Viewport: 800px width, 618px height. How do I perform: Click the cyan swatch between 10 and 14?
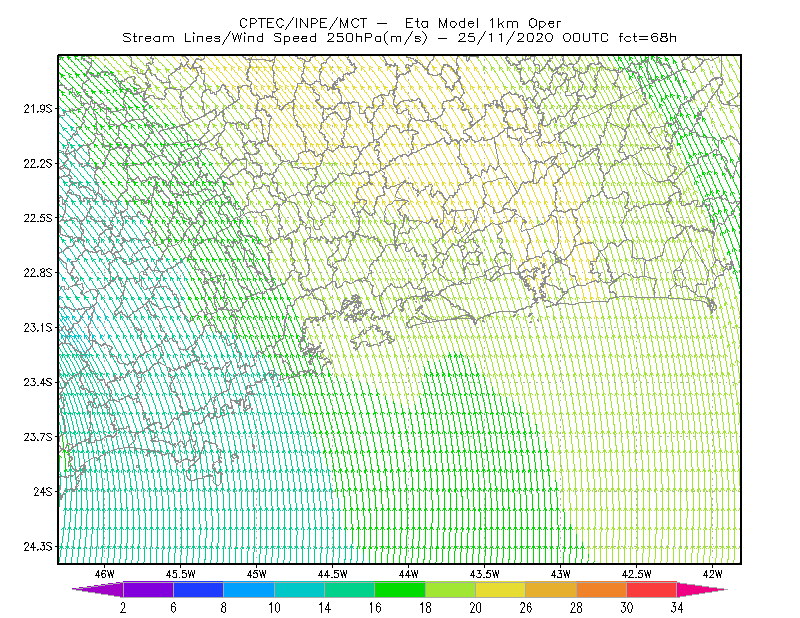point(299,589)
